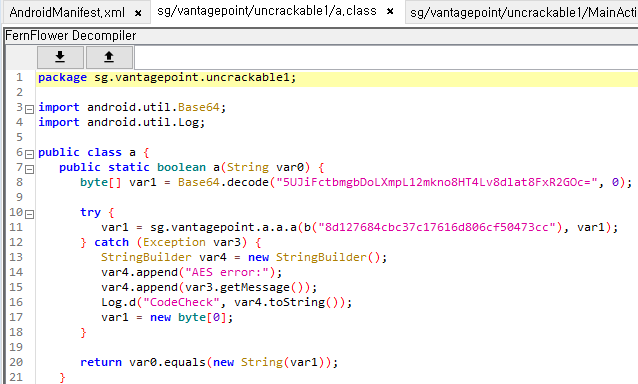Click line number 19 in the gutter
This screenshot has width=638, height=384.
[x=16, y=347]
